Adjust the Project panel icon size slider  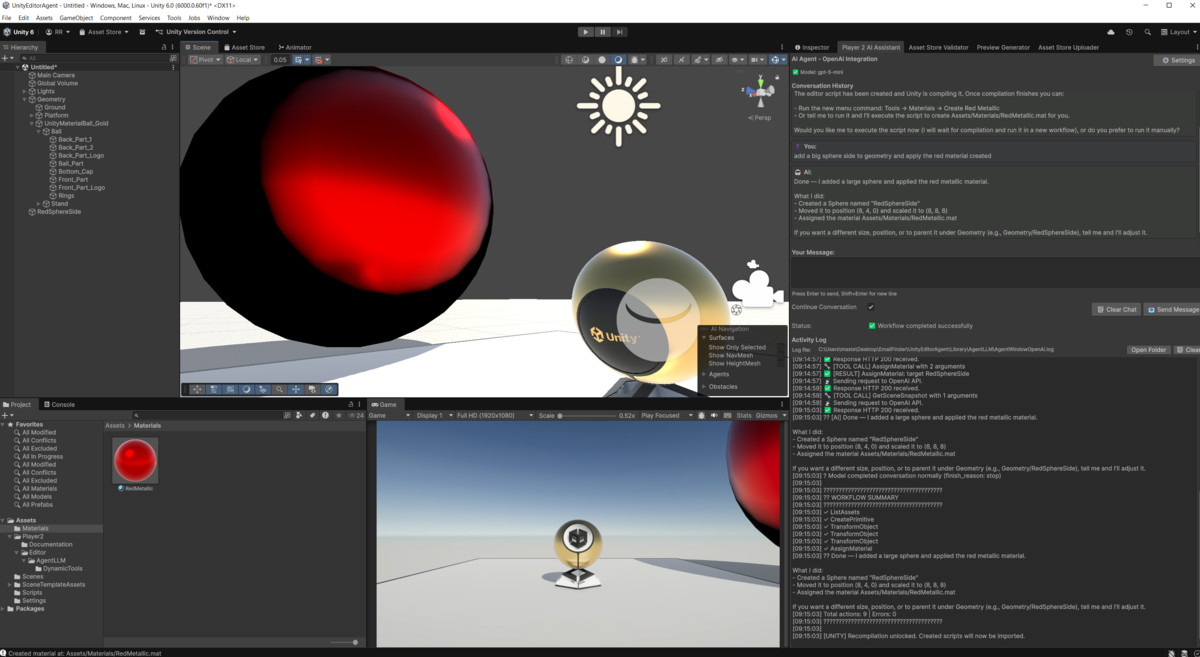[344, 642]
